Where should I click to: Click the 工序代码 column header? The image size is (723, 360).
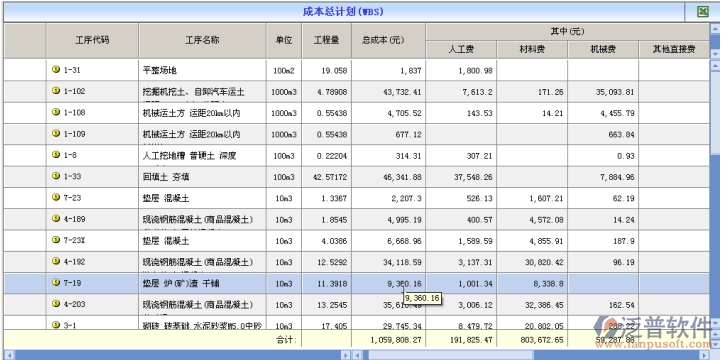(92, 41)
